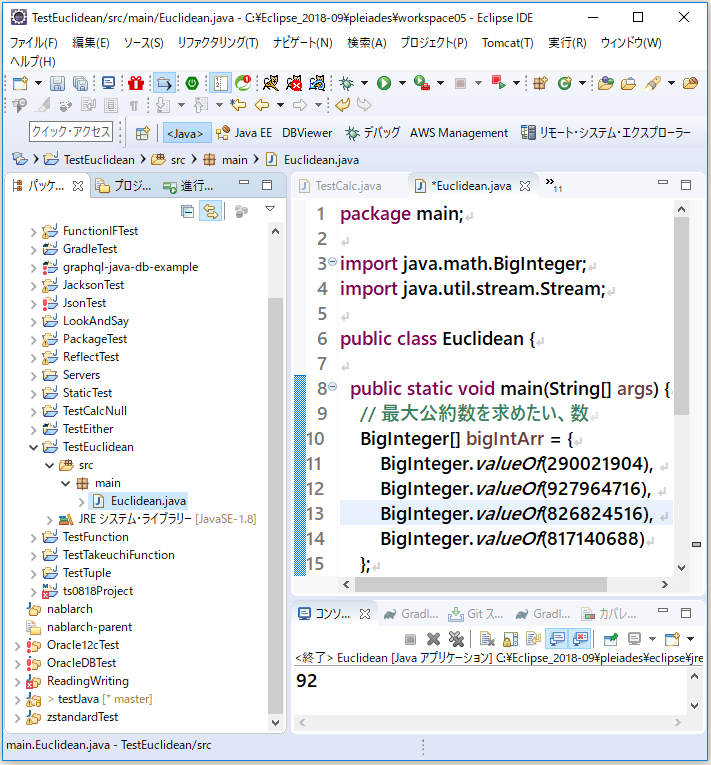Click the editor vertical scrollbar thumb

[x=681, y=316]
